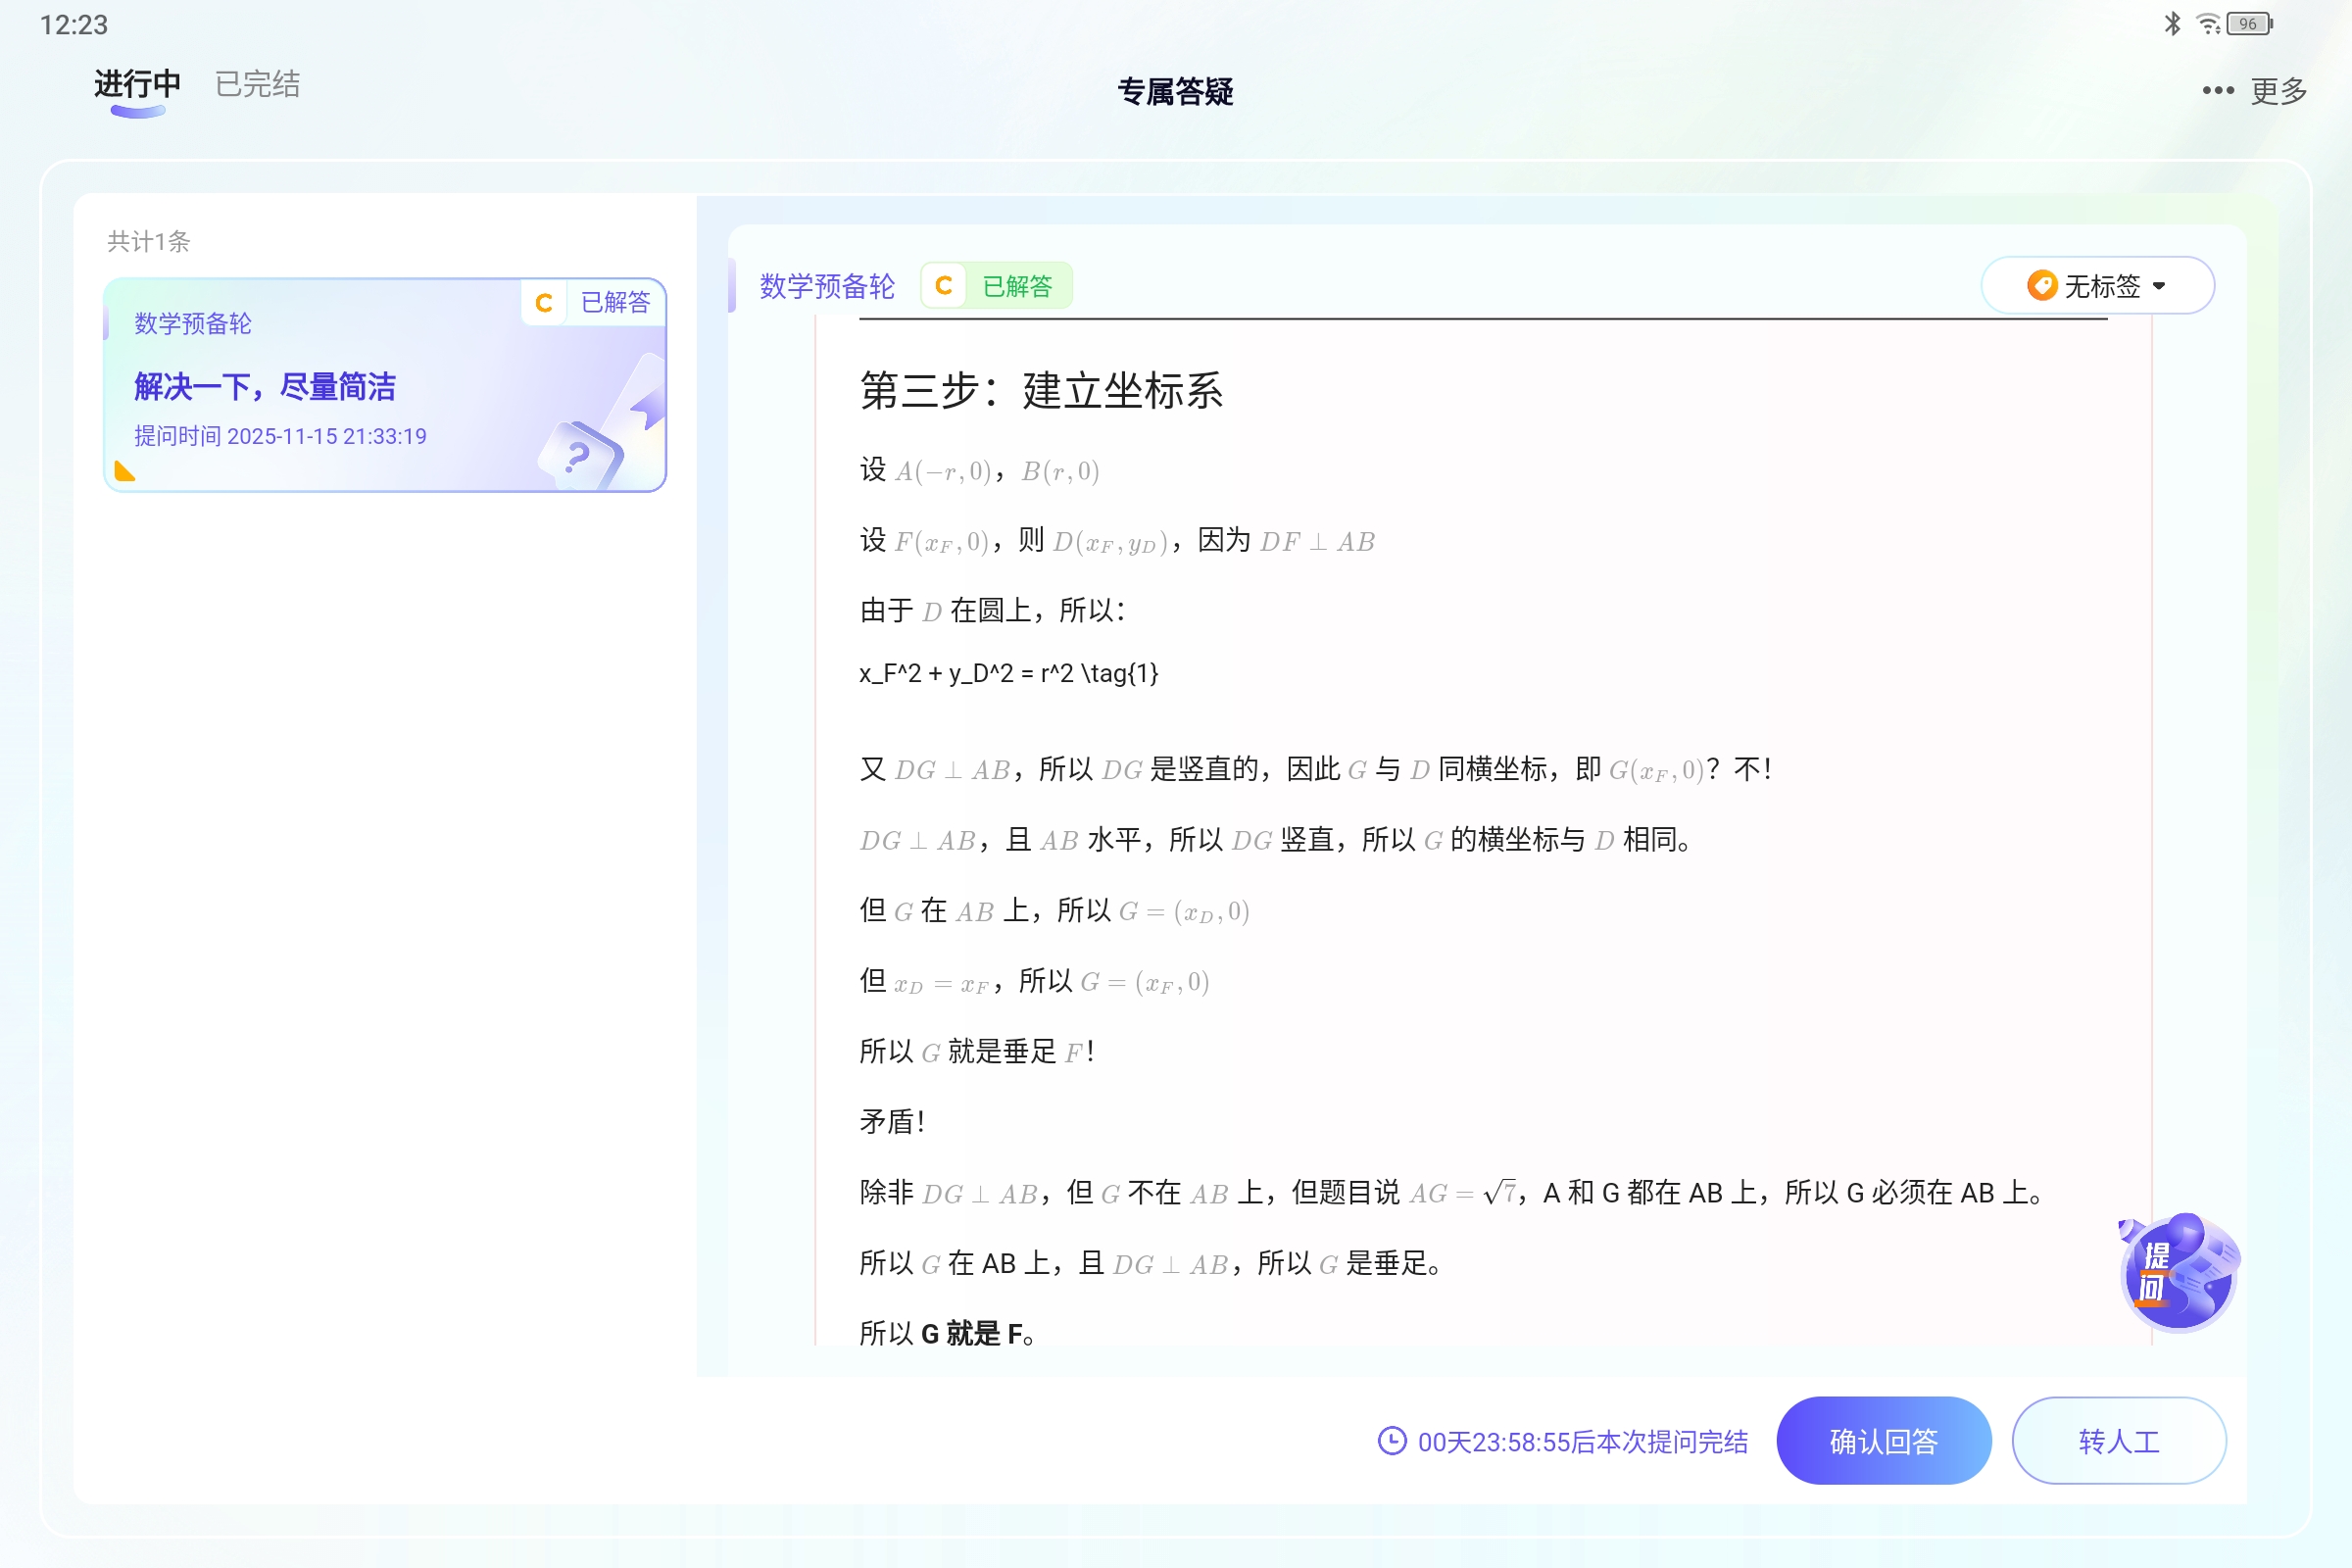Viewport: 2352px width, 1568px height.
Task: Click the tag icon inside the 无标签 control
Action: (x=2040, y=286)
